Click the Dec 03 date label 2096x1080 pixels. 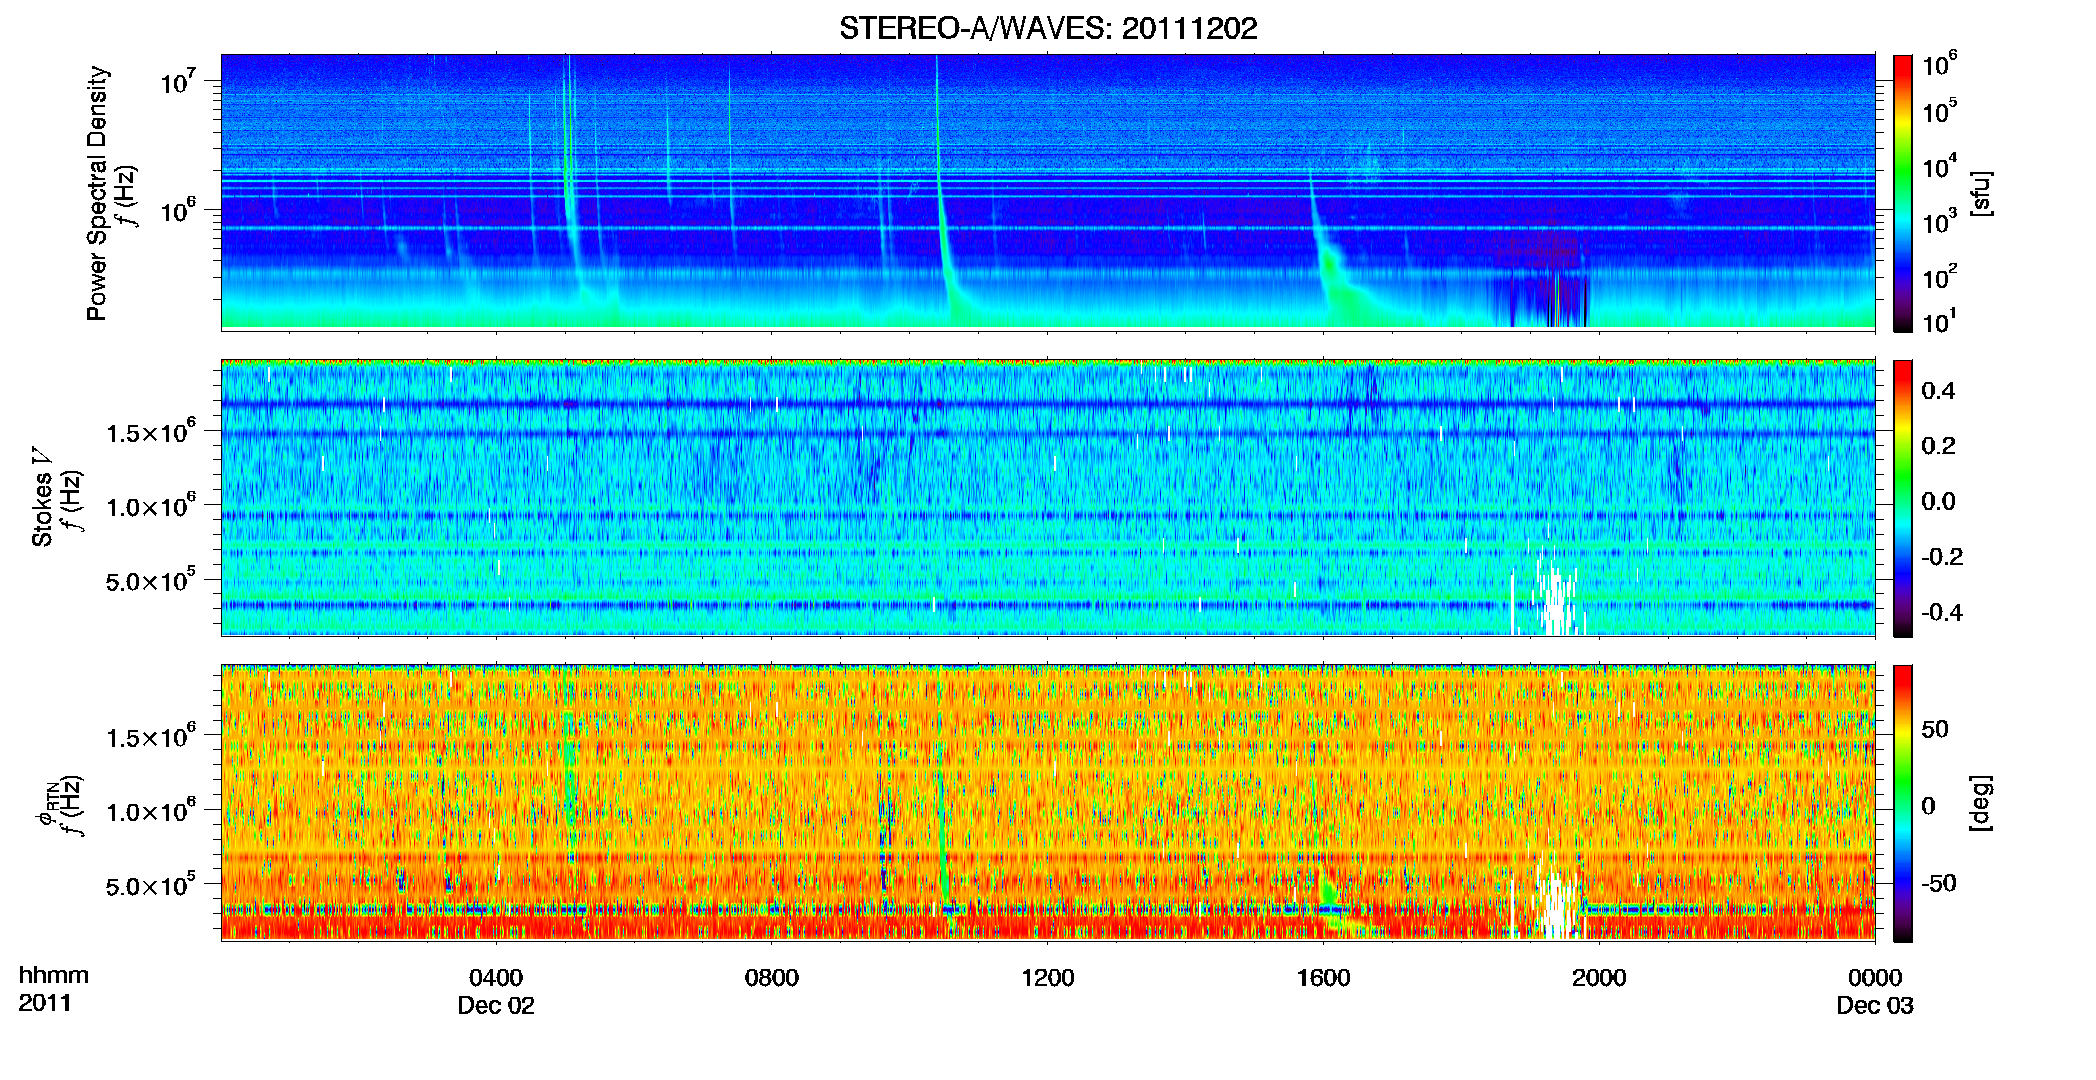click(x=1875, y=1005)
